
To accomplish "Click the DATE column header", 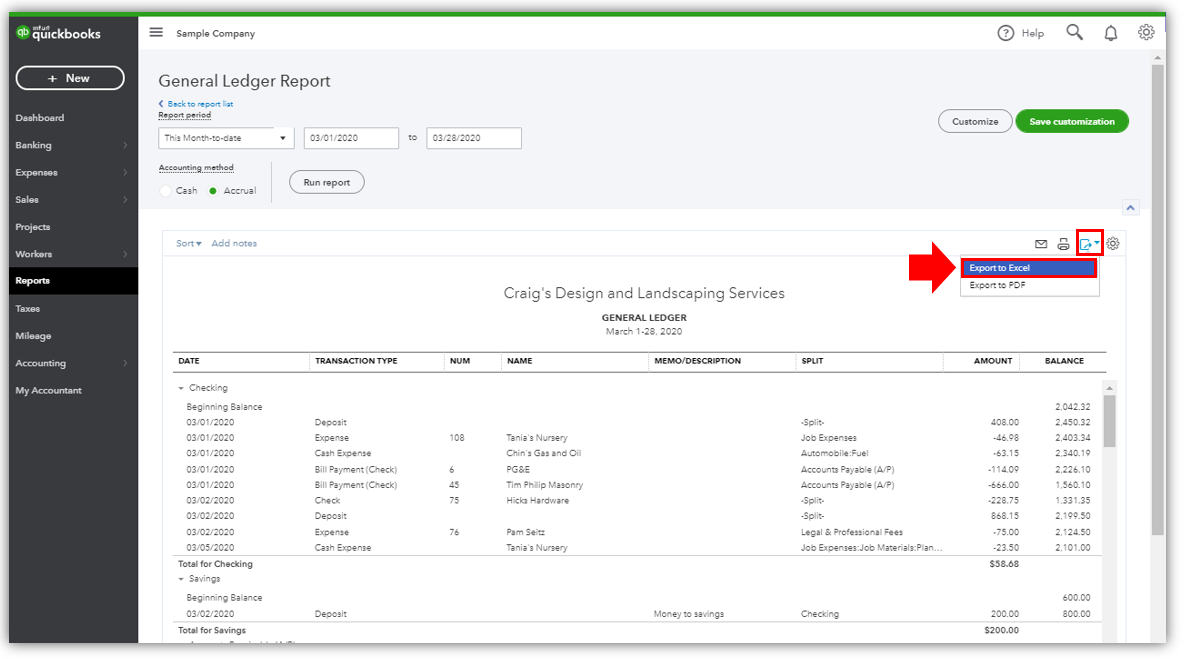I will 189,361.
